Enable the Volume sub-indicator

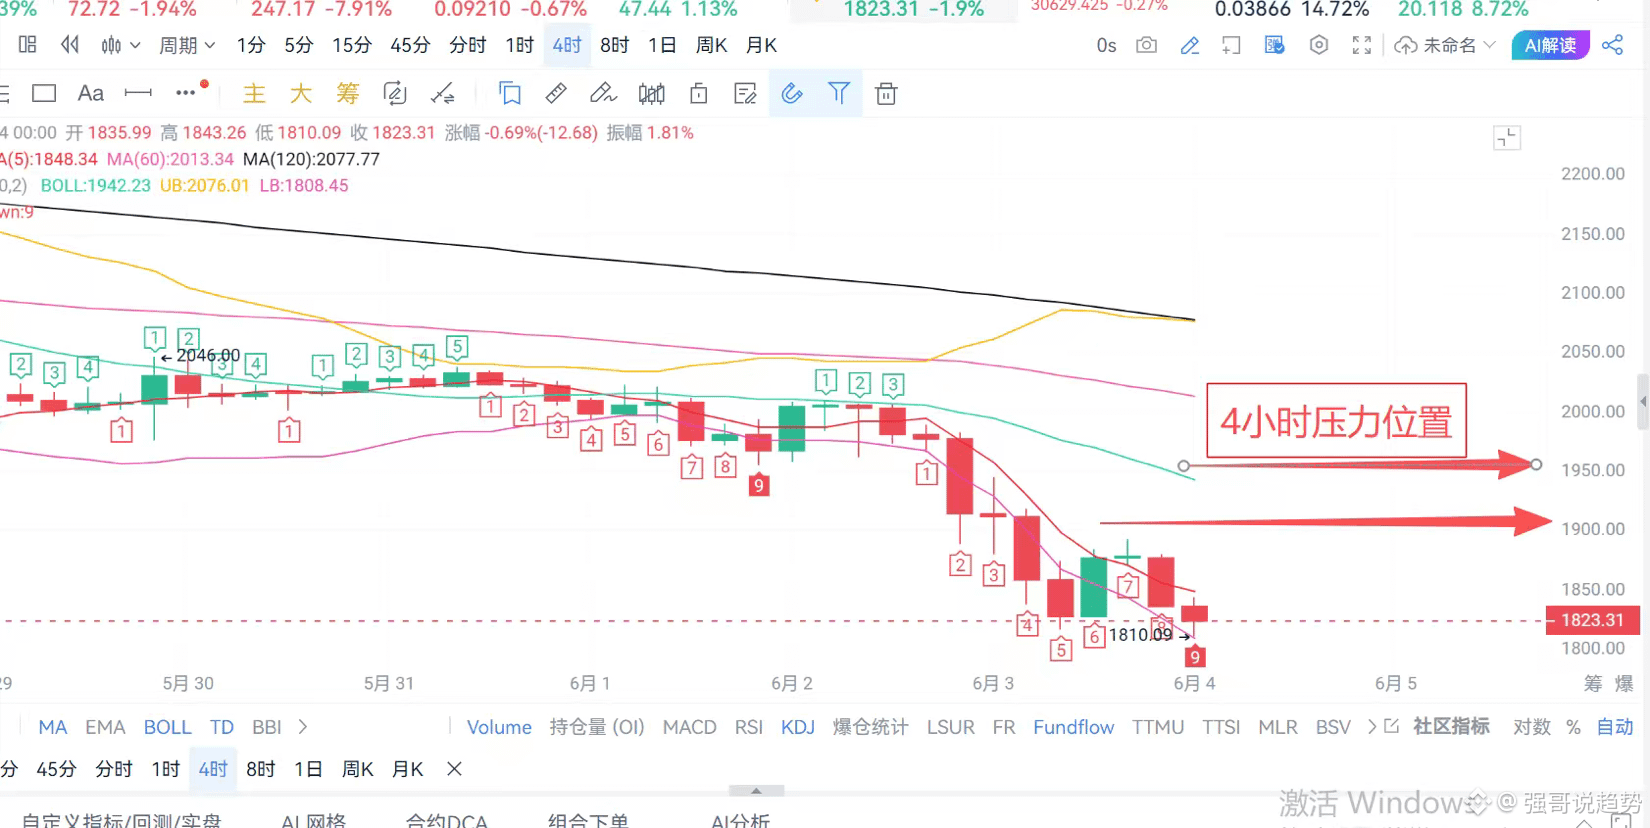[499, 727]
